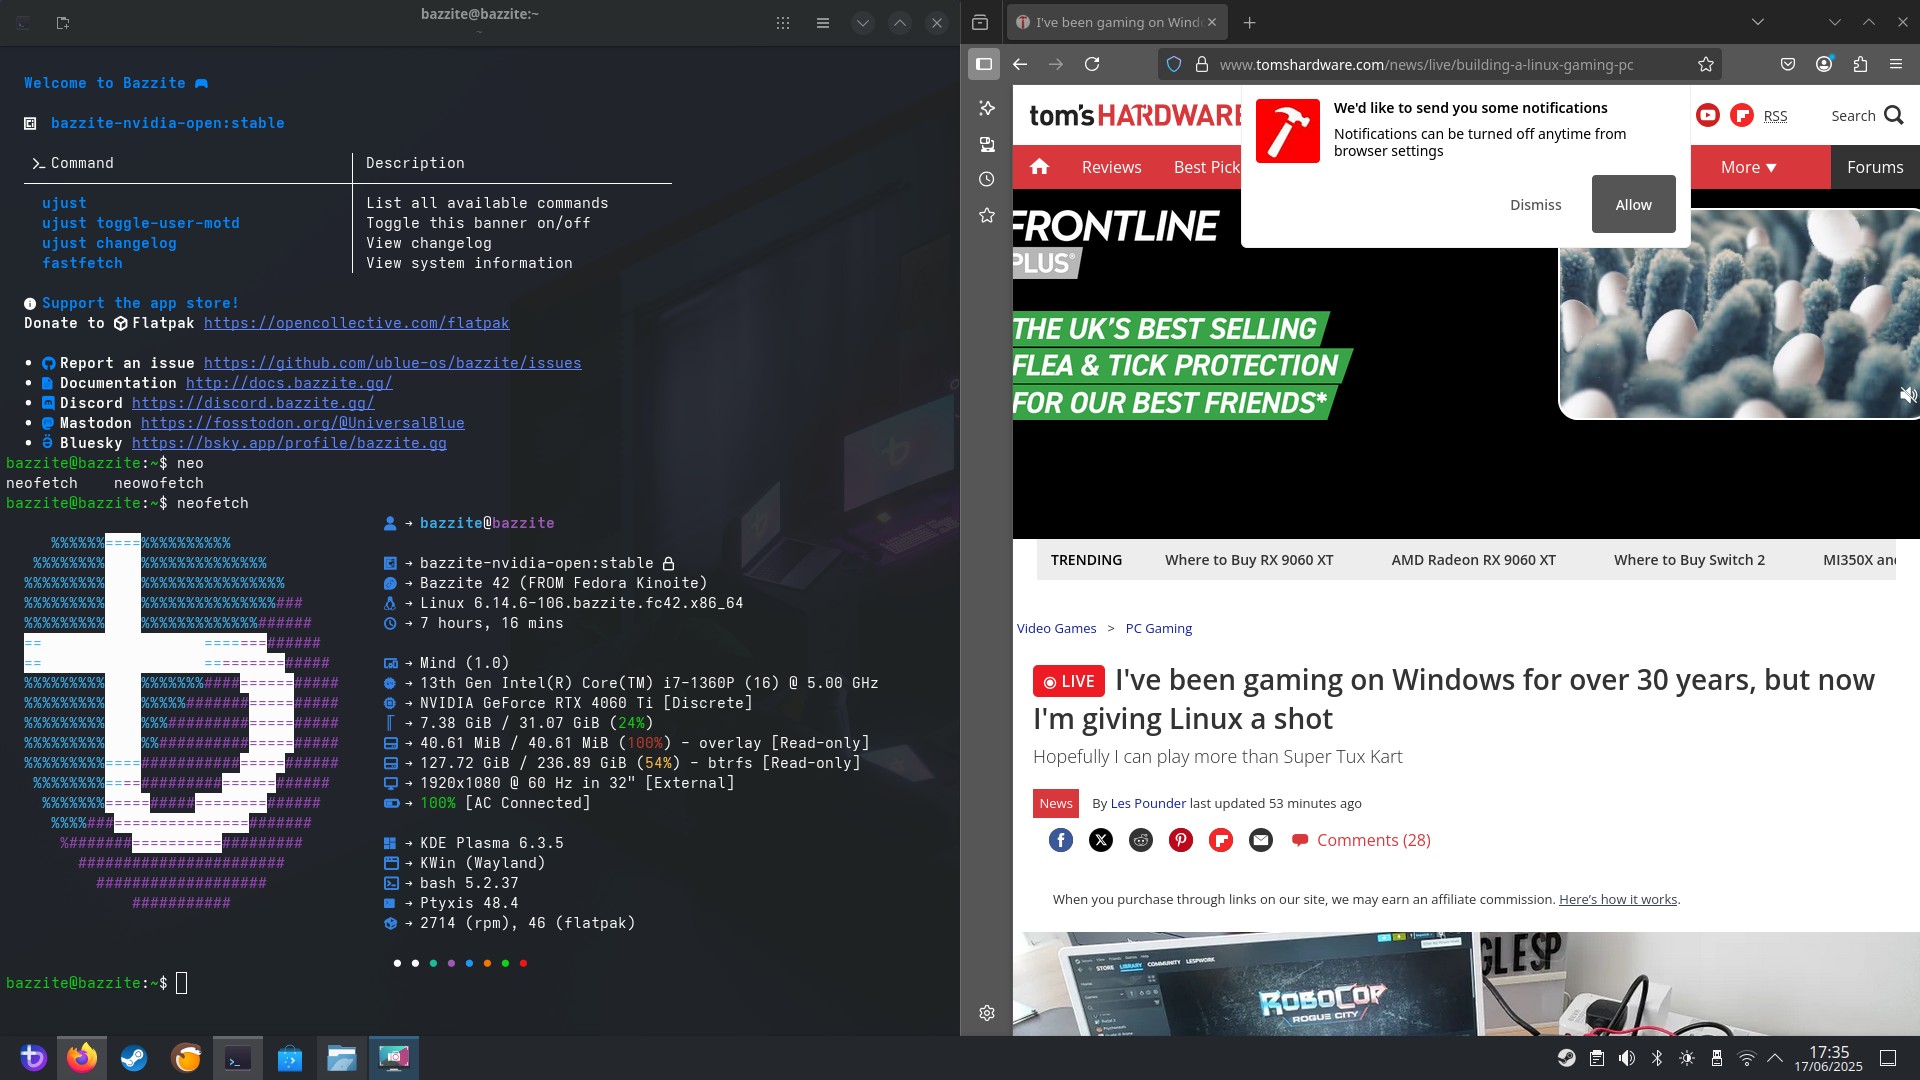
Task: Open the Firefox account menu
Action: (x=1824, y=64)
